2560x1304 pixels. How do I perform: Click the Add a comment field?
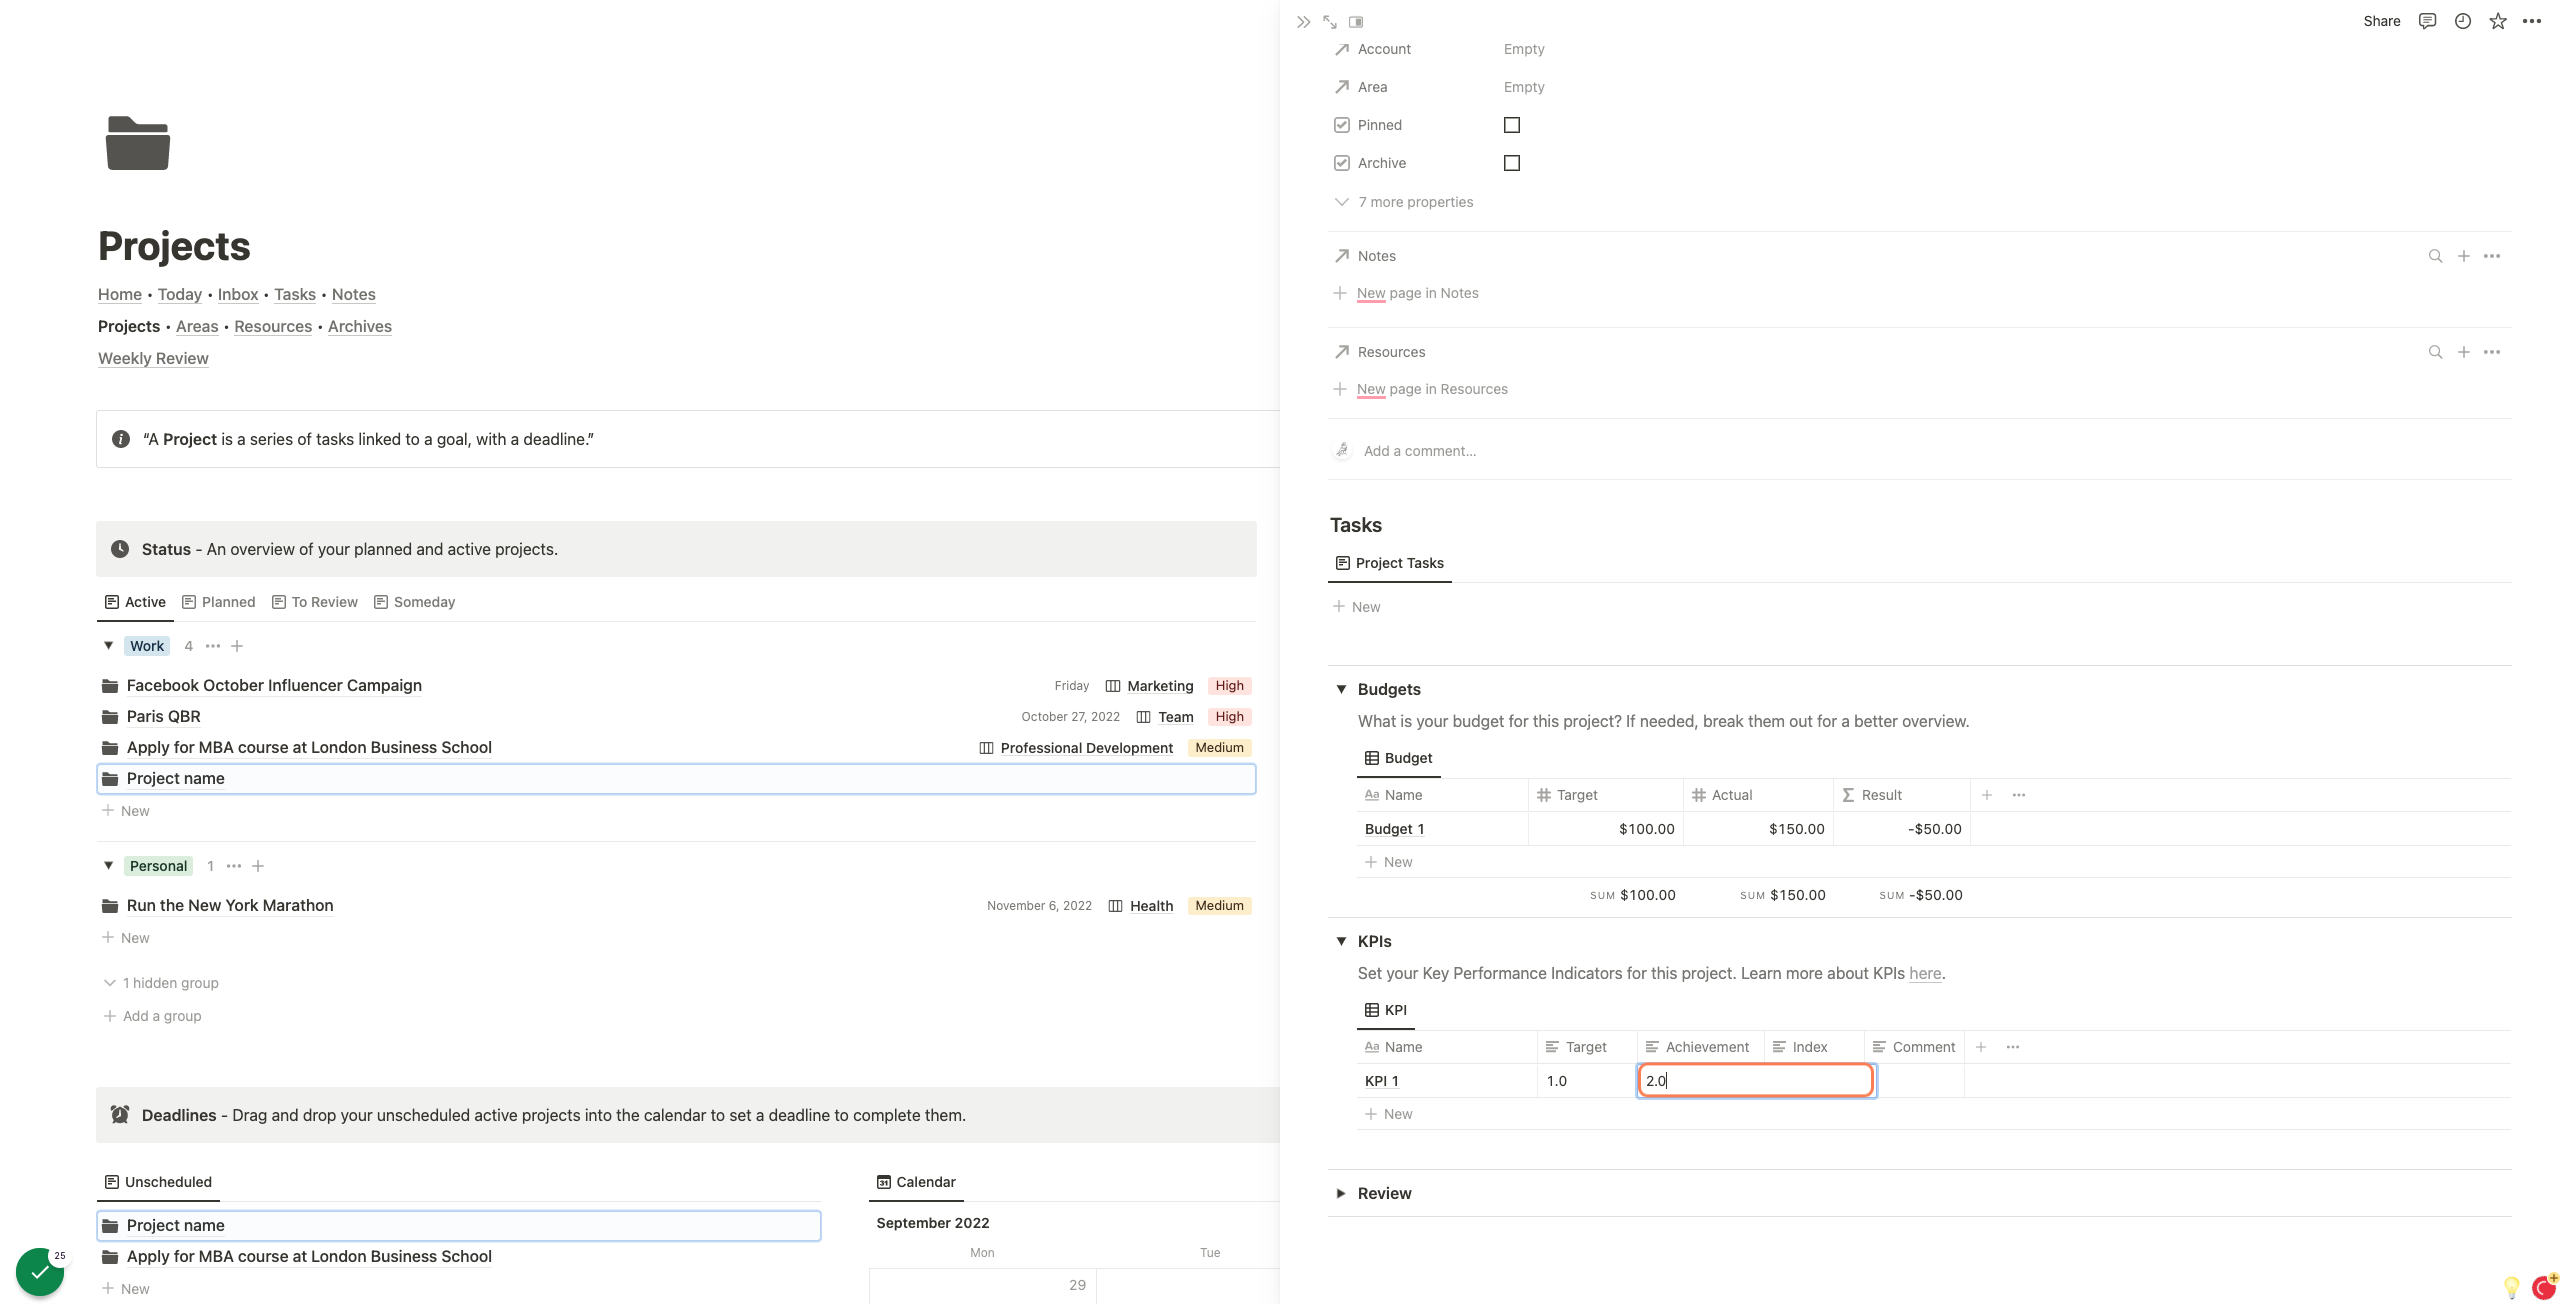[1420, 451]
